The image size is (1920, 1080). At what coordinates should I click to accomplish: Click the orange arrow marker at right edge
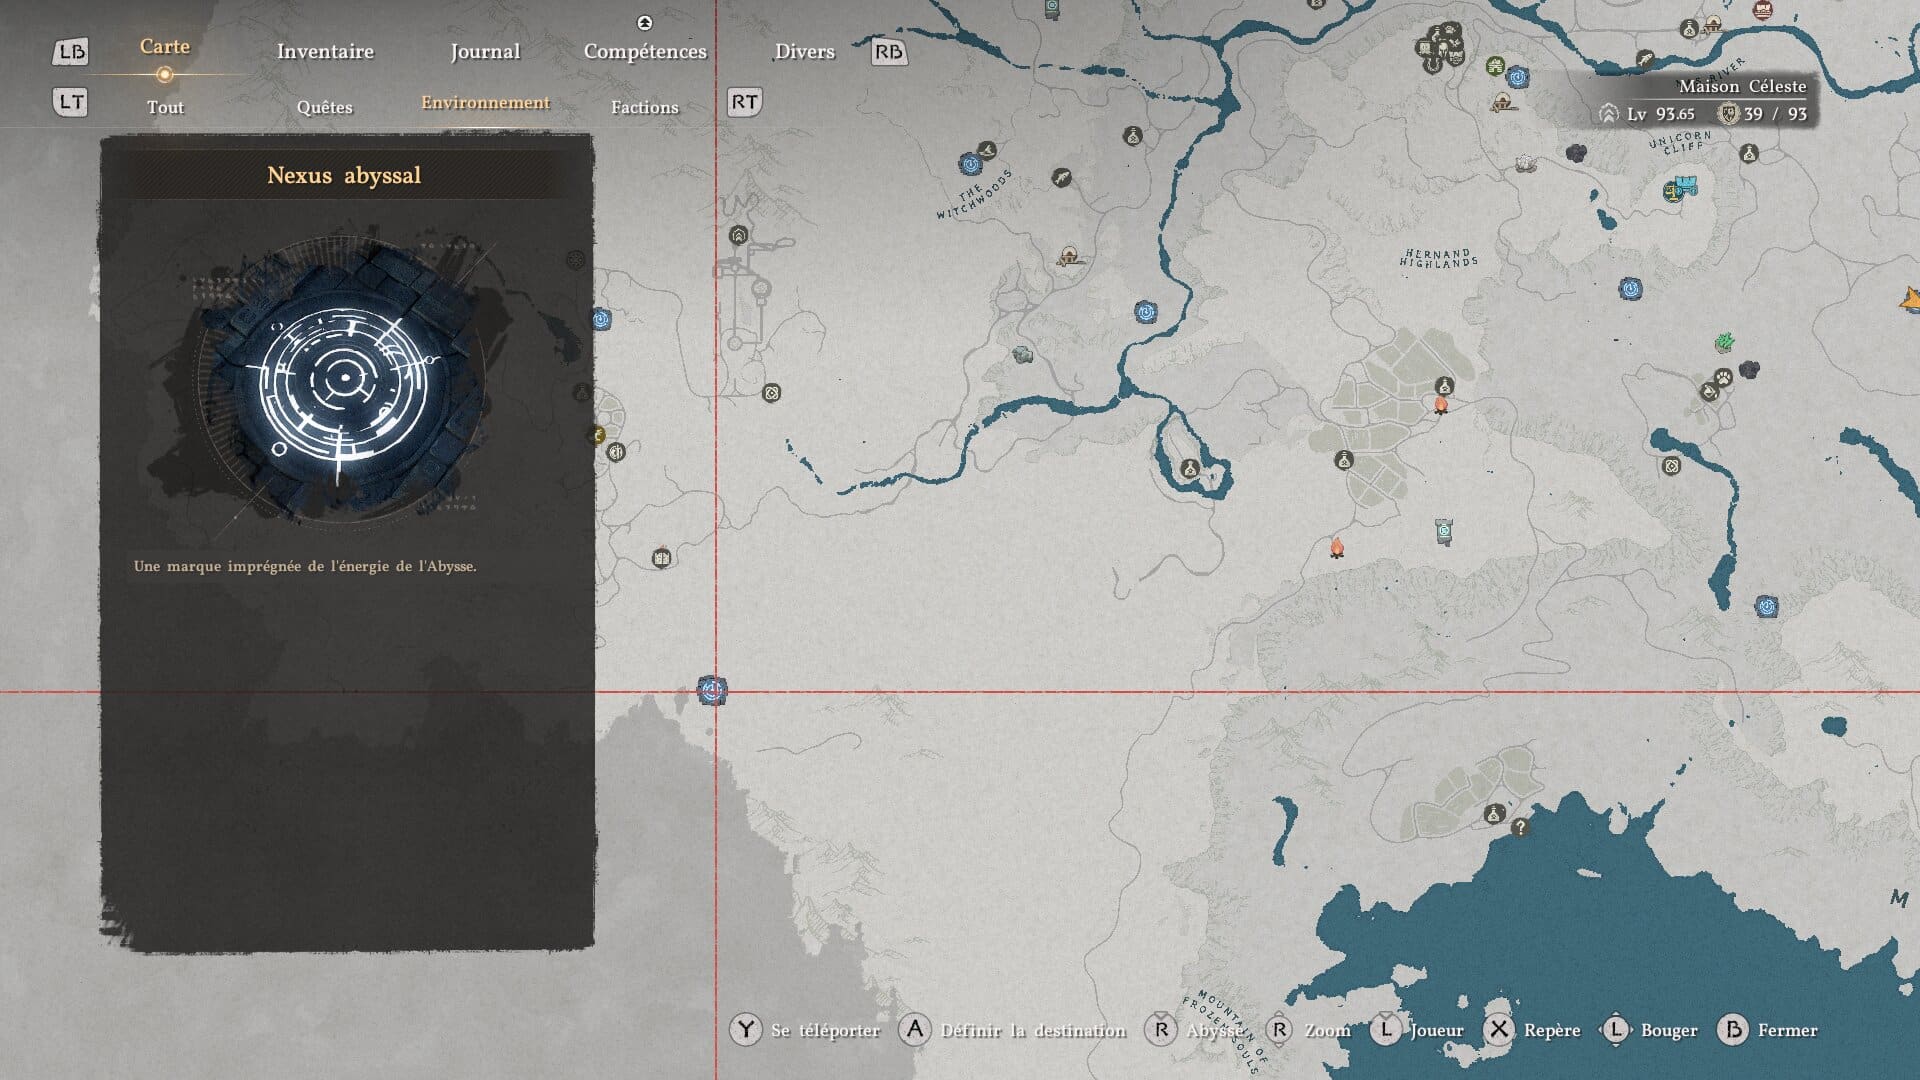pyautogui.click(x=1910, y=298)
